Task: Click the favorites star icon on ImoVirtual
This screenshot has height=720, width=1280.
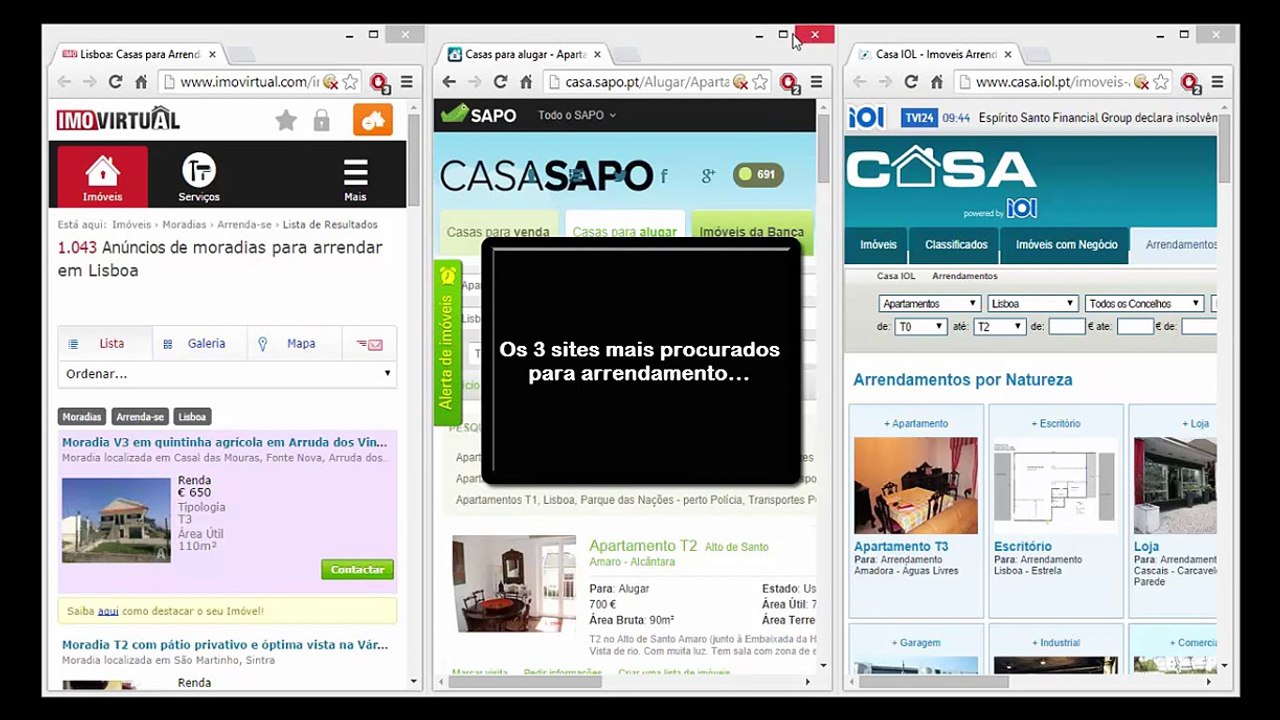Action: [x=286, y=120]
